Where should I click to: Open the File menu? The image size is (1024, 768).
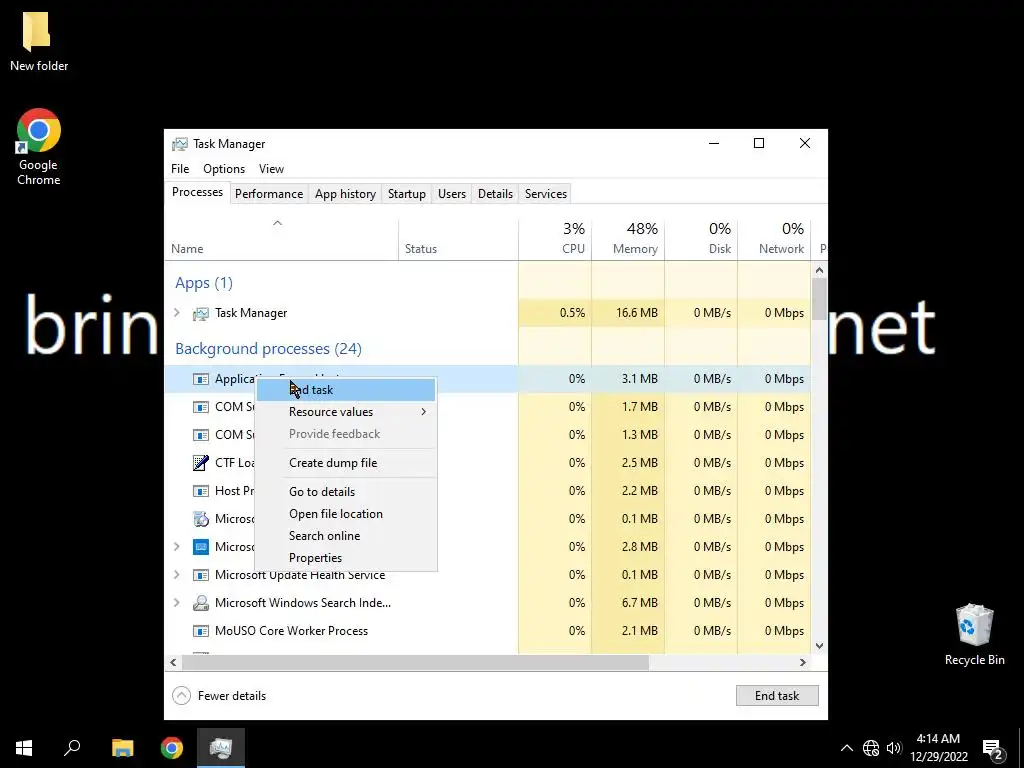click(180, 168)
